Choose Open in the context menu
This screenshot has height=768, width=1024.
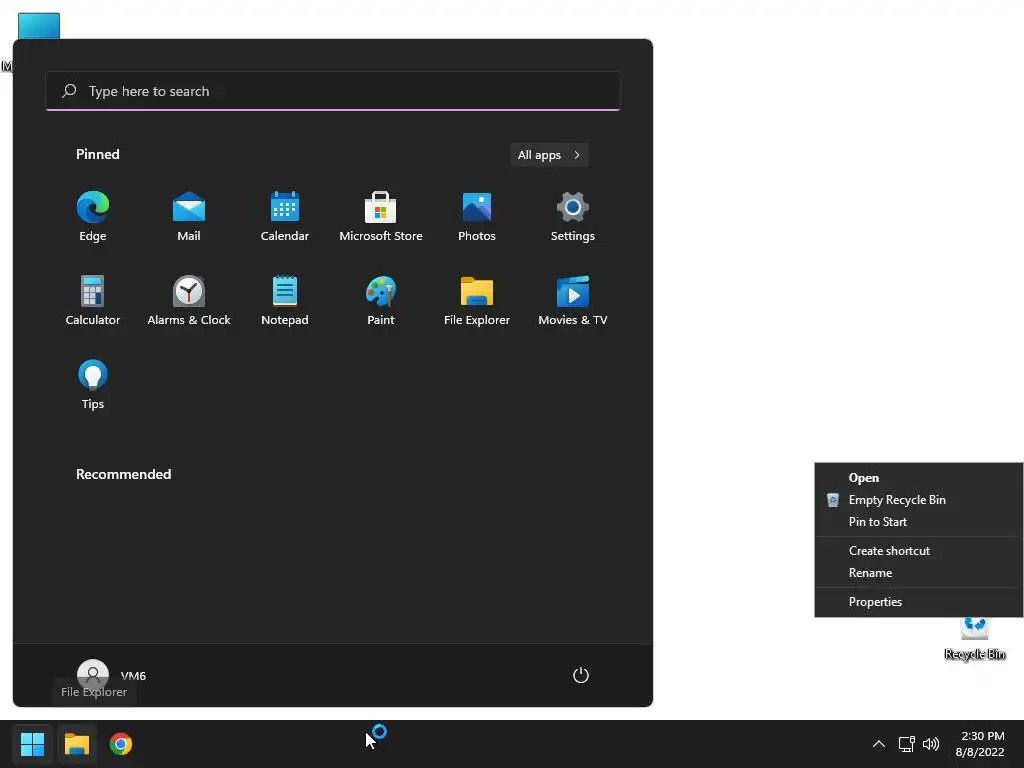[918, 478]
